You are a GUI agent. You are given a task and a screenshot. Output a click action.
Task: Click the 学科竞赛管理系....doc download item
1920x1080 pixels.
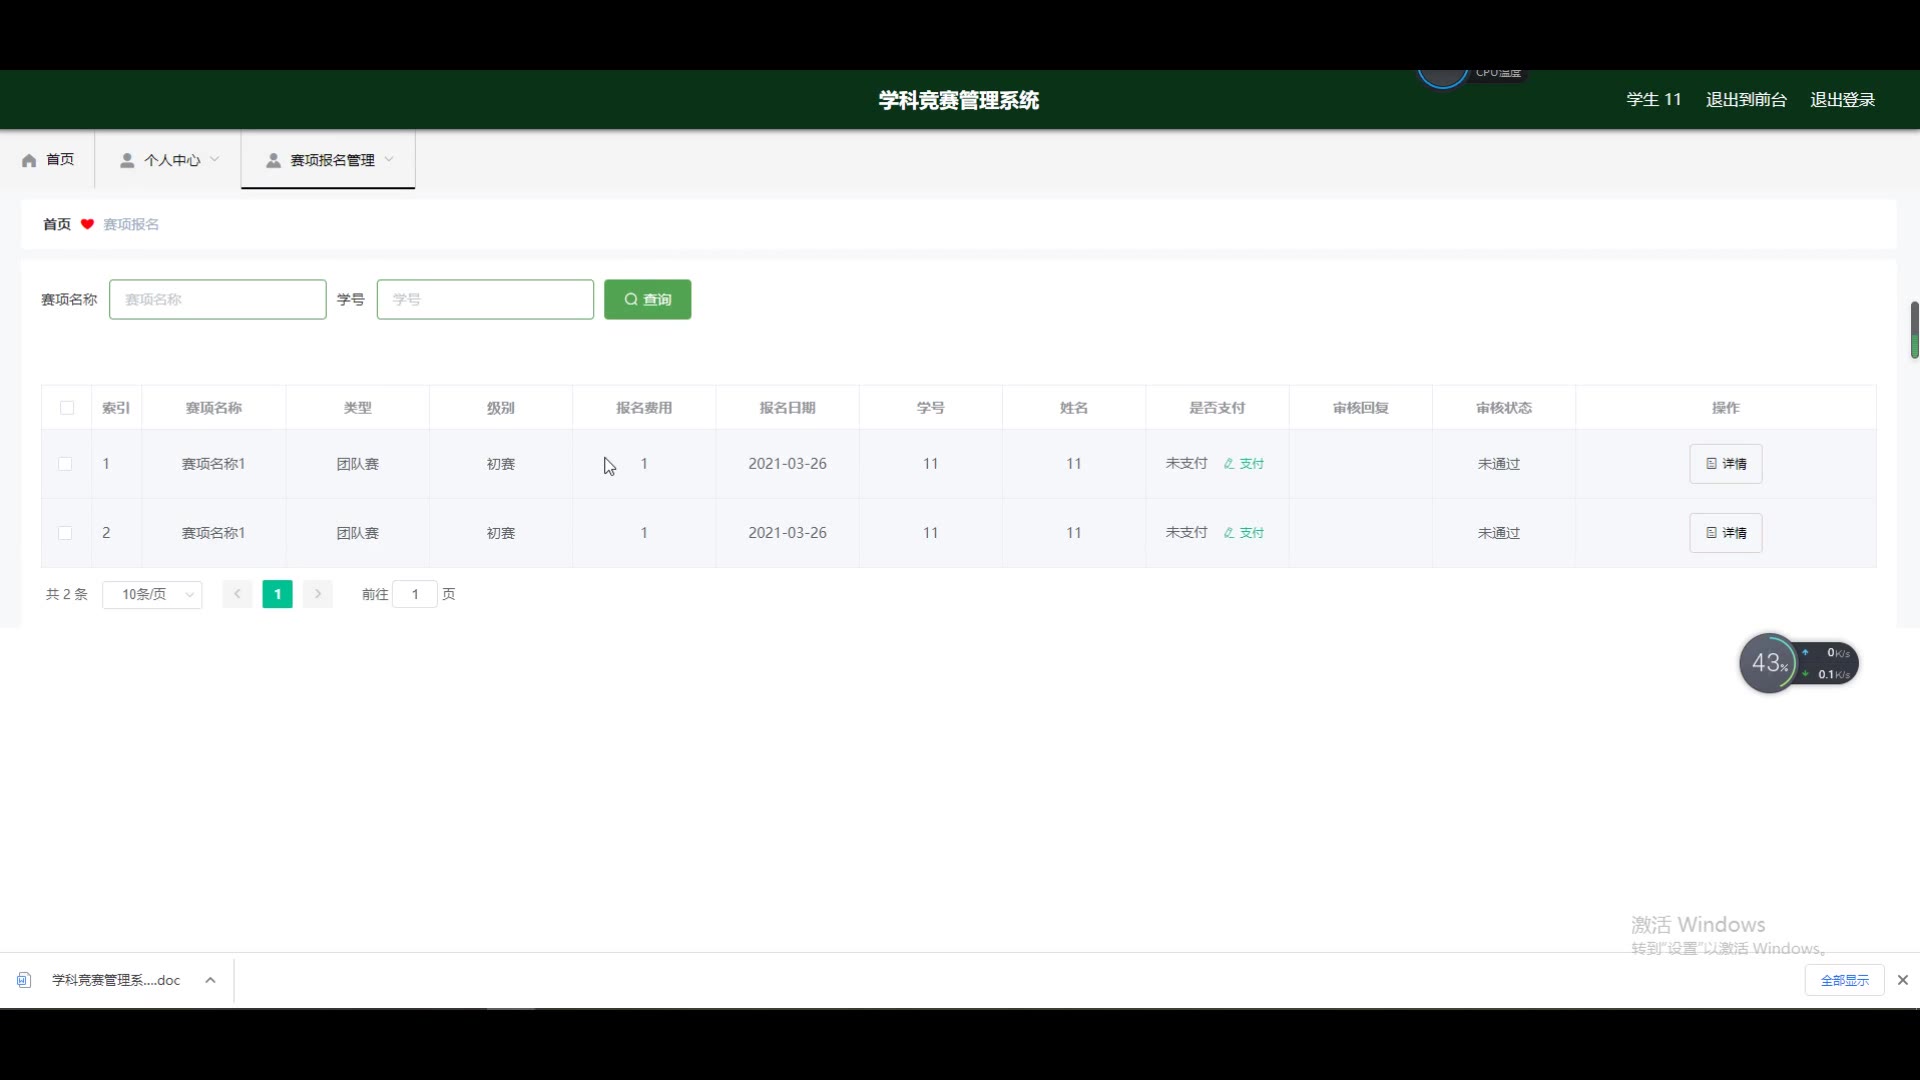[x=116, y=980]
